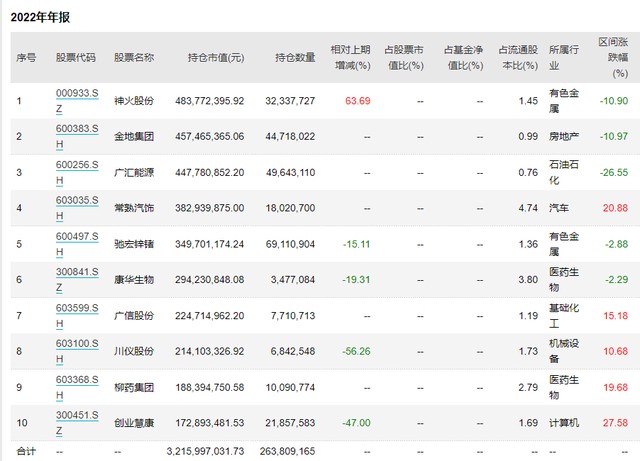Select the 股票名称 column header

pos(134,58)
